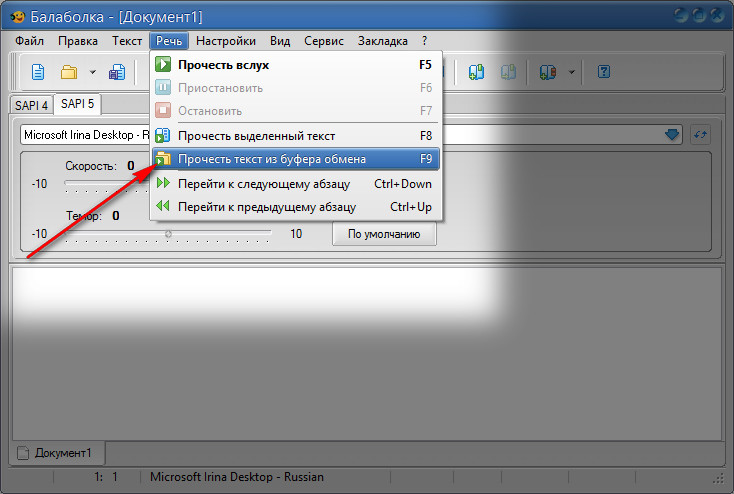734x494 pixels.
Task: Click the voice refresh arrows icon
Action: (700, 135)
